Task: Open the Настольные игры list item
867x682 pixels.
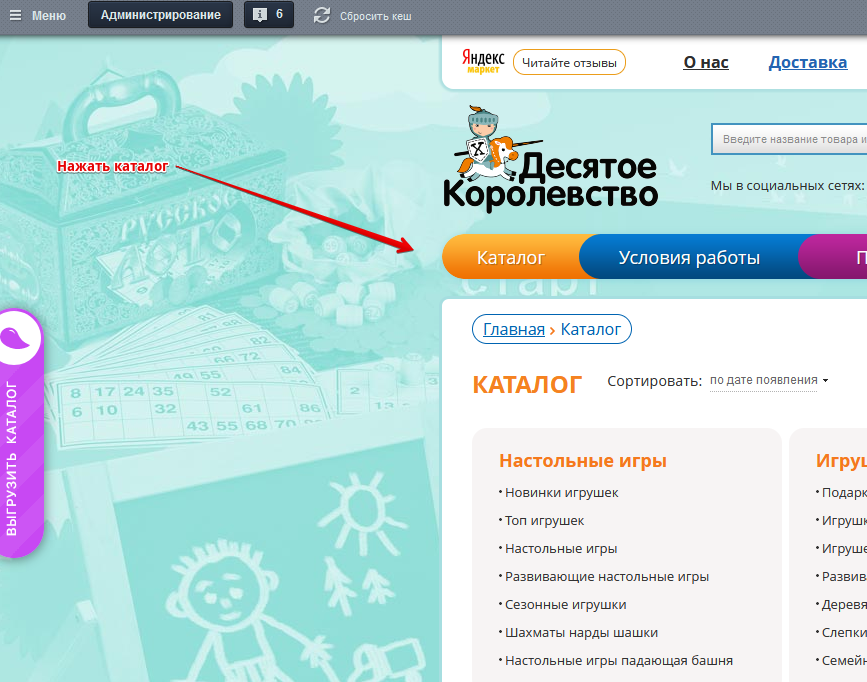Action: tap(561, 549)
